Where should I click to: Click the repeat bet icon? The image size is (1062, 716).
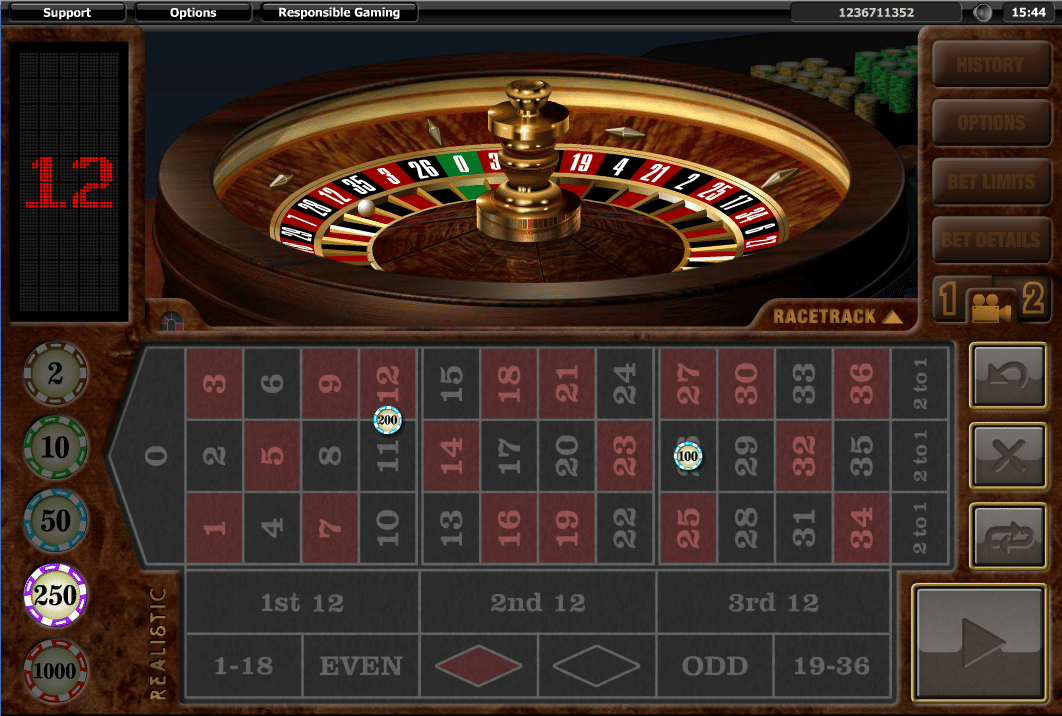(x=1008, y=536)
